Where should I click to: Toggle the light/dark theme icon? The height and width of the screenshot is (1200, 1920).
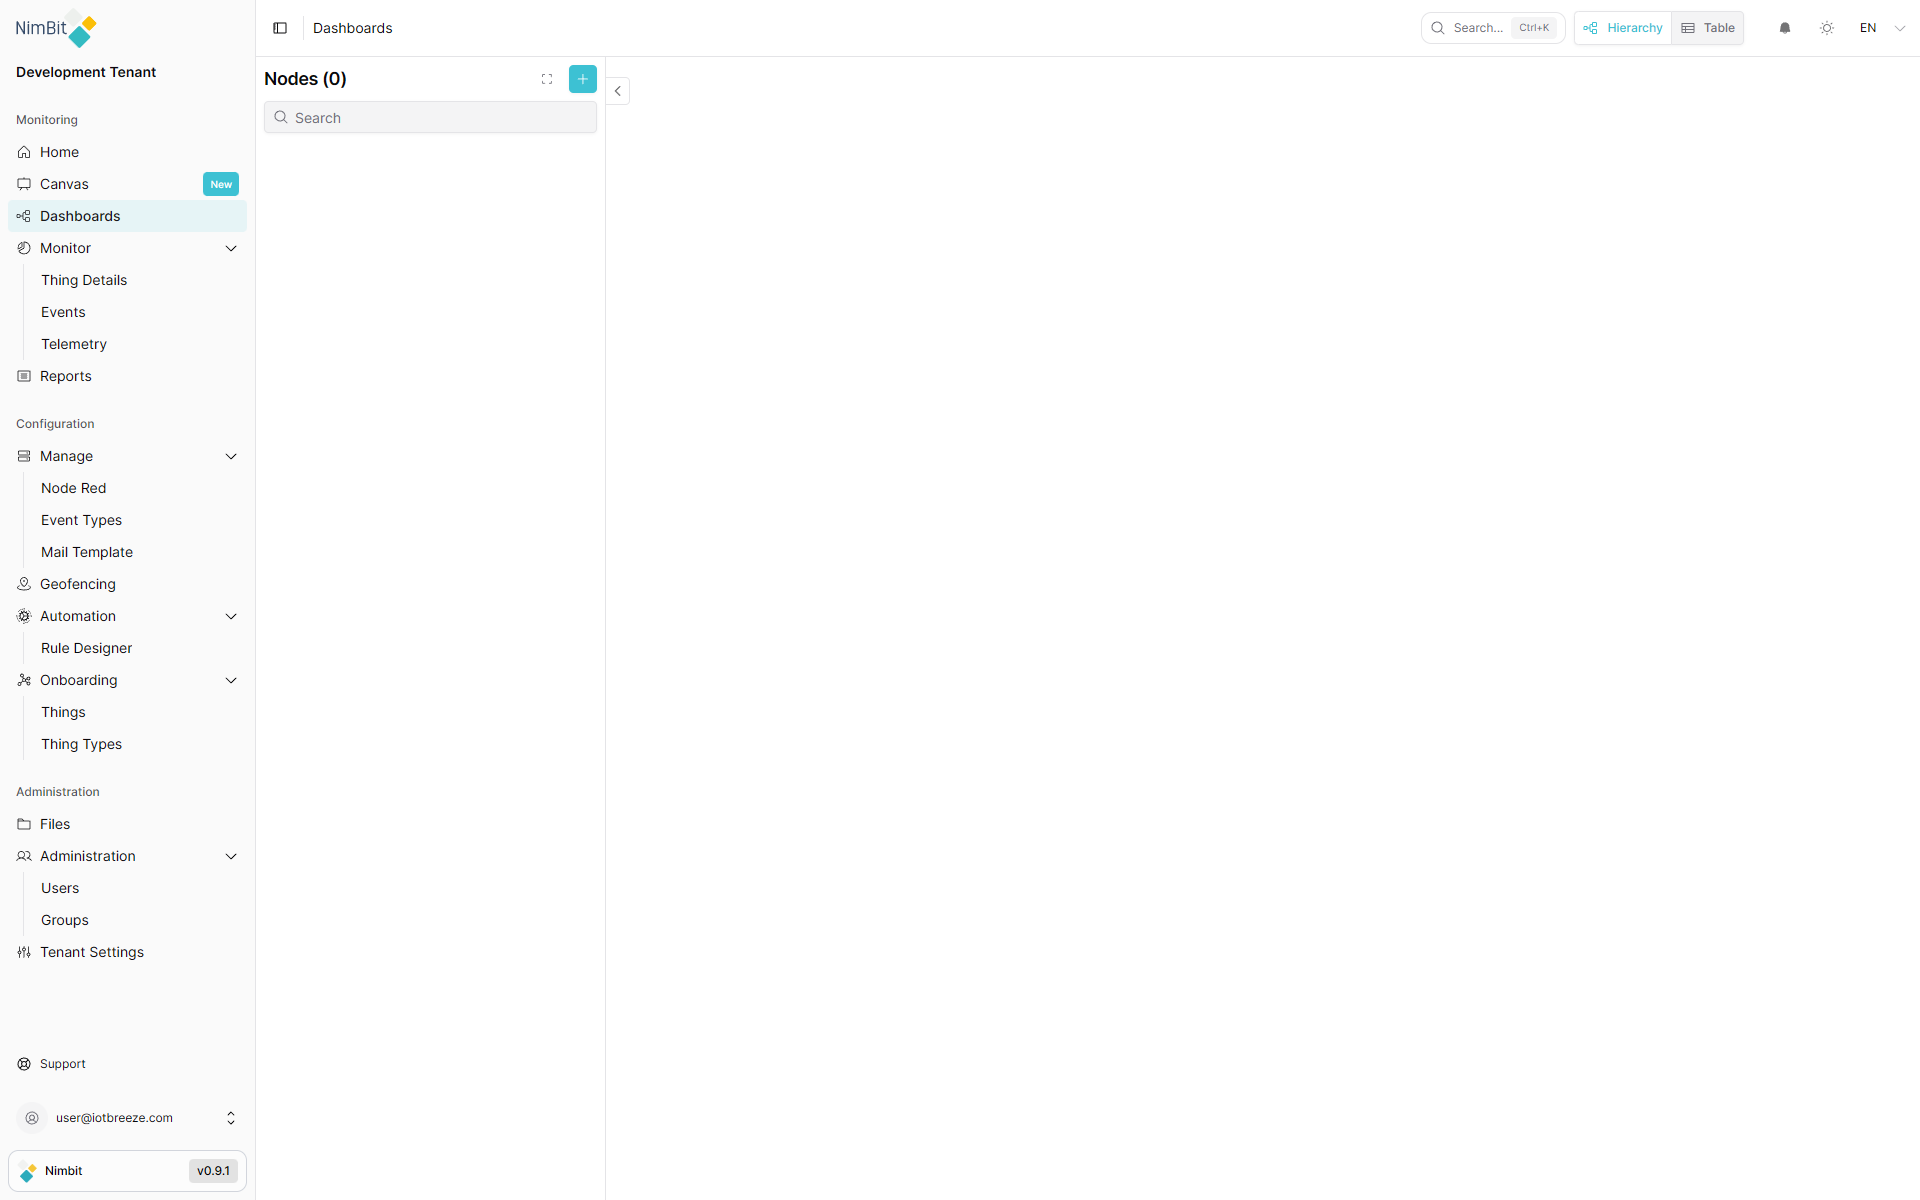click(x=1827, y=28)
